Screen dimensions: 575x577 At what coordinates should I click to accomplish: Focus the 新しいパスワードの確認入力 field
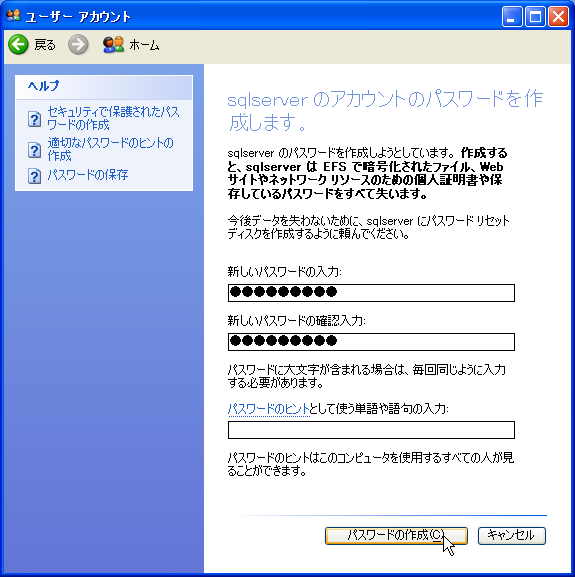point(371,342)
